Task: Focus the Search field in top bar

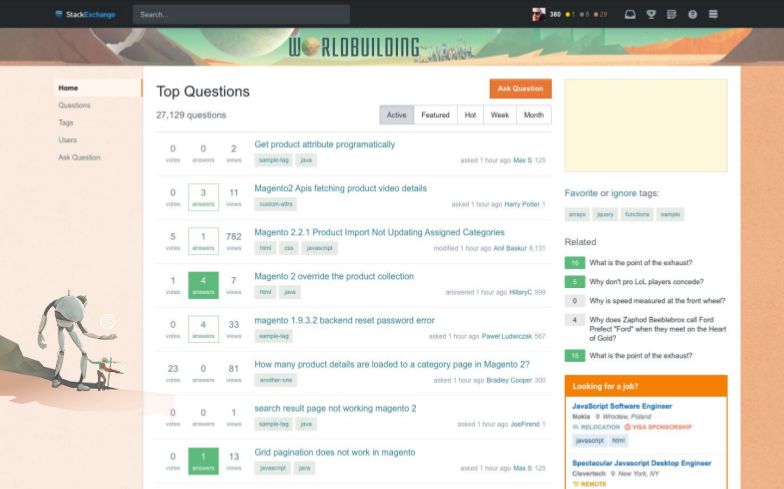Action: click(241, 14)
